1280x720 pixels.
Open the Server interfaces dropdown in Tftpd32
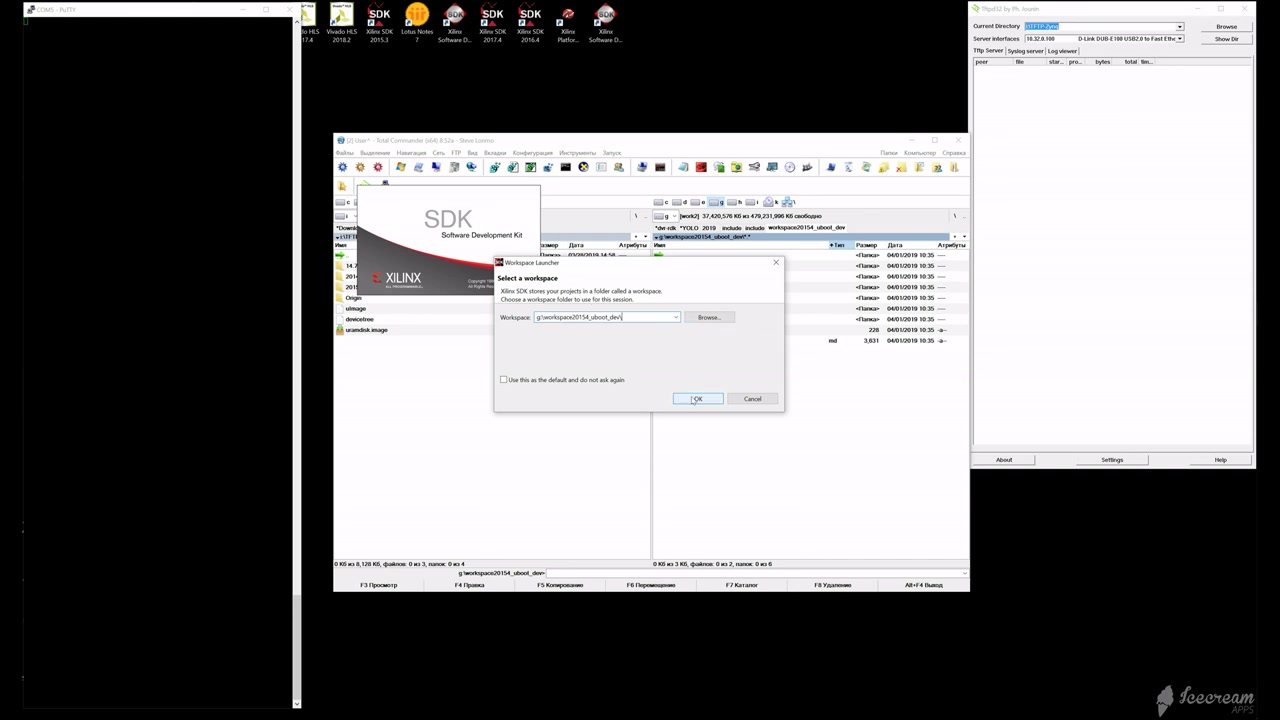click(1180, 39)
